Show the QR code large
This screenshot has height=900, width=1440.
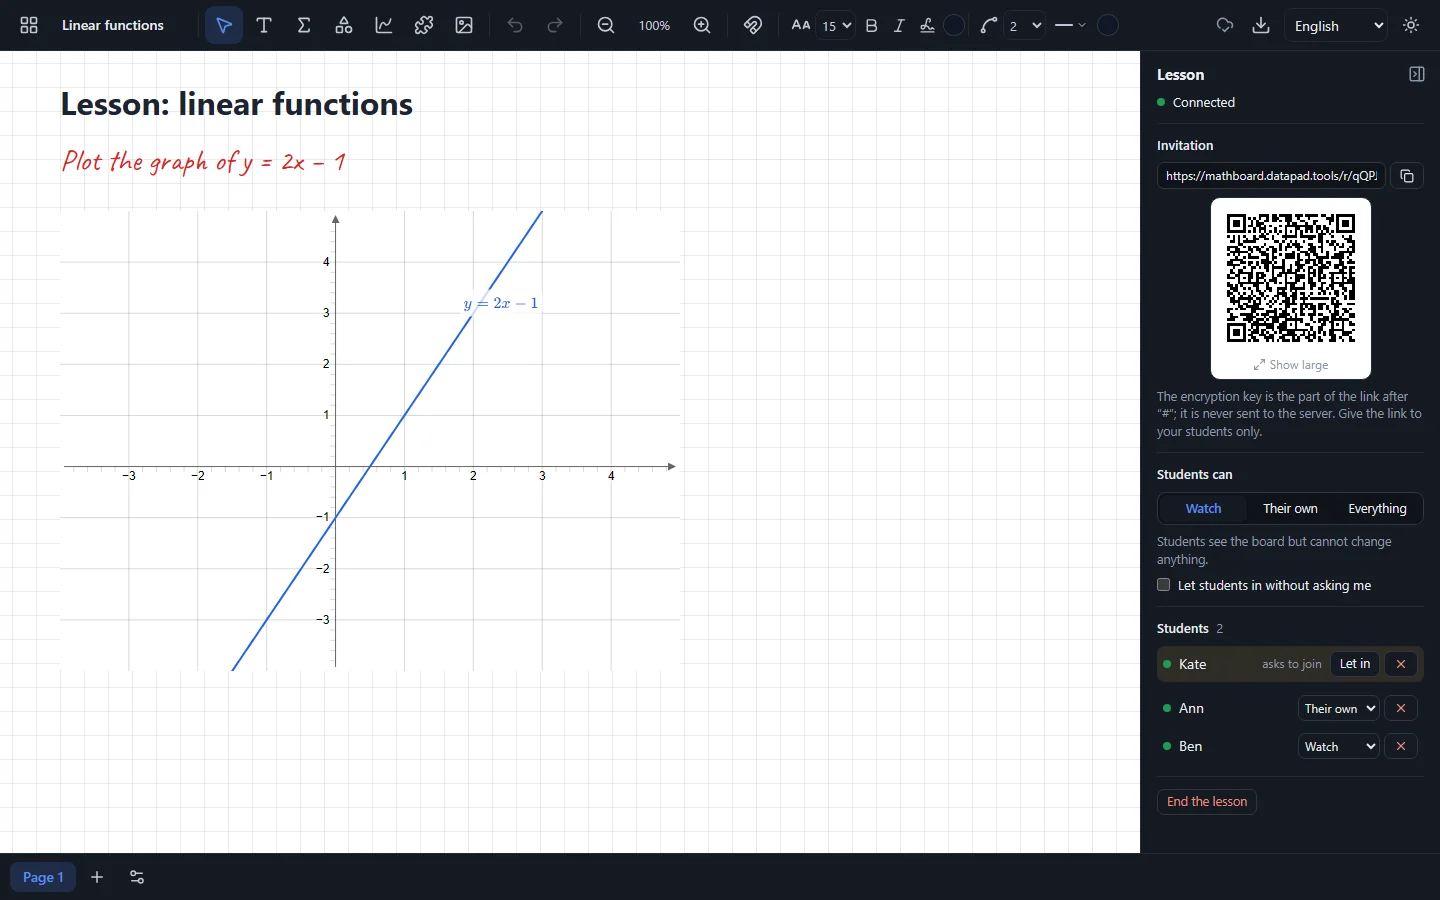[1291, 365]
